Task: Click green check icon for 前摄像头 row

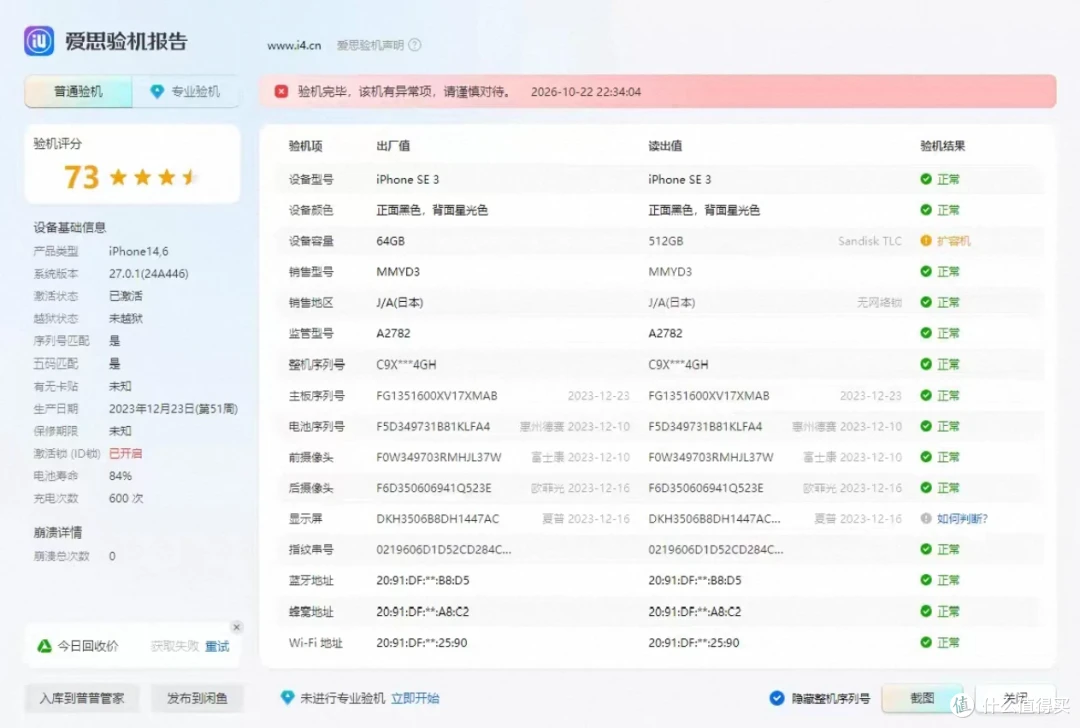Action: (x=926, y=457)
